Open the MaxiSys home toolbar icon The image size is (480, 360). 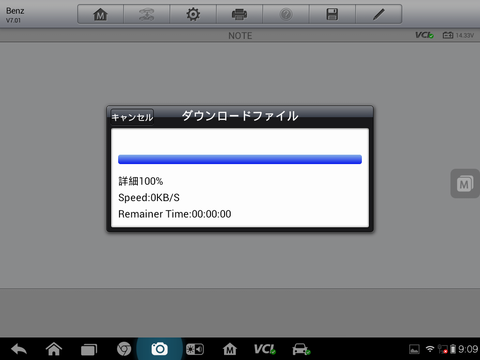coord(100,14)
